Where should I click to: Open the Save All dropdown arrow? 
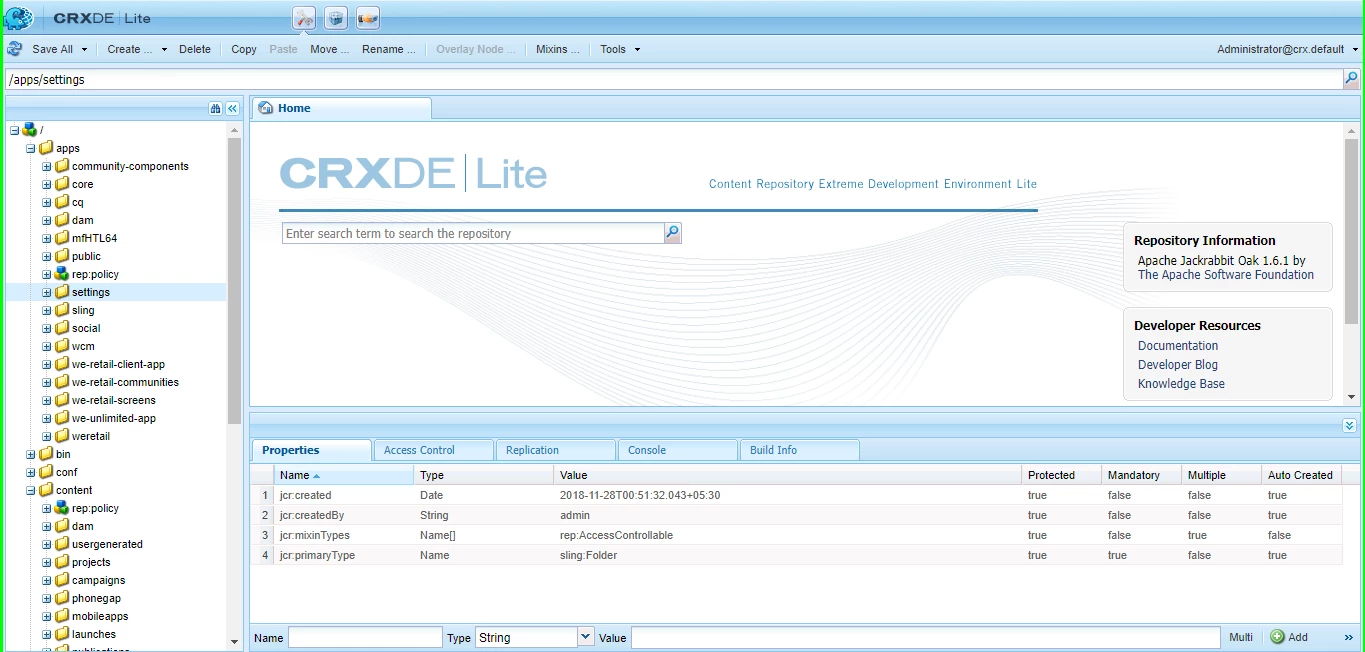pyautogui.click(x=84, y=49)
